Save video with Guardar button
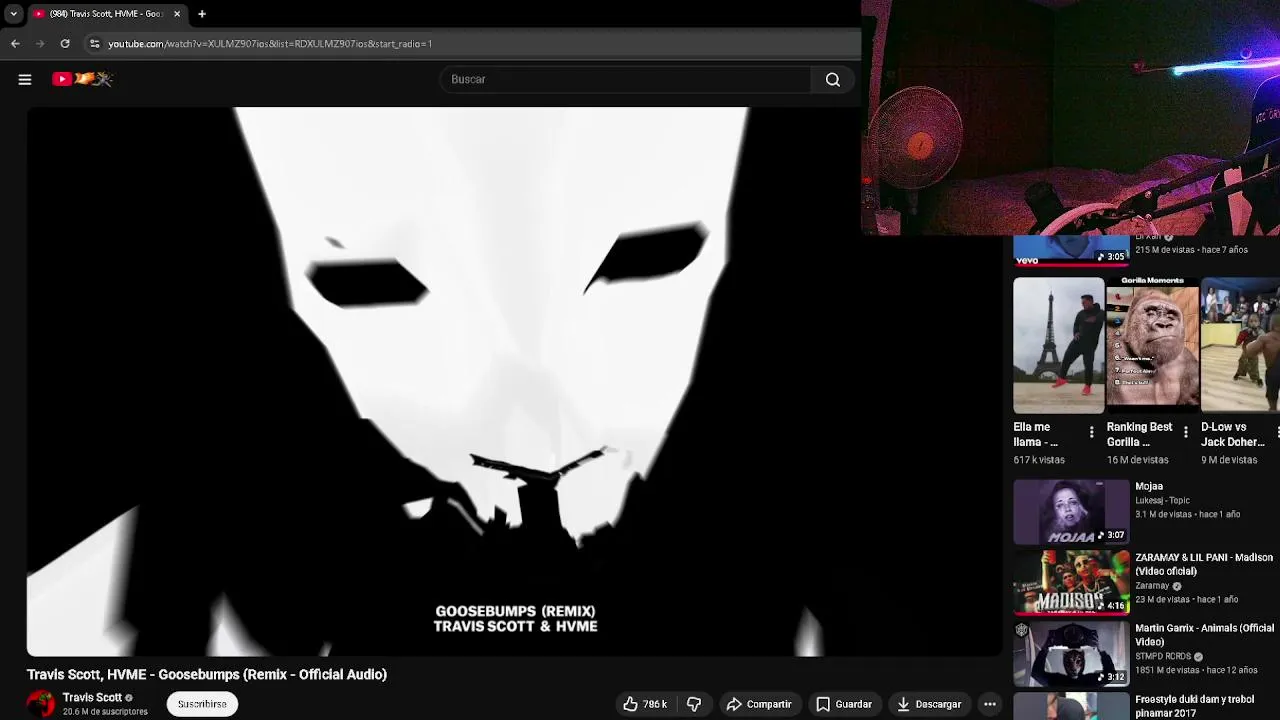Image resolution: width=1280 pixels, height=720 pixels. point(843,704)
